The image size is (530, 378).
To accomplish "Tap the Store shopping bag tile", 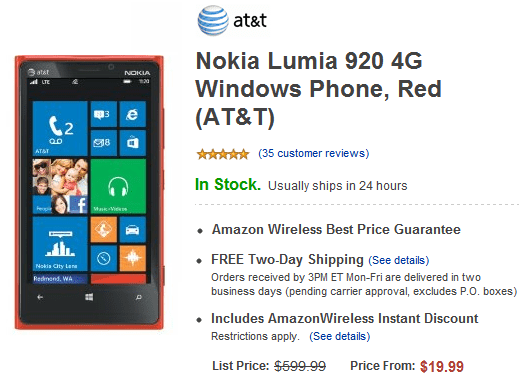I will (132, 143).
